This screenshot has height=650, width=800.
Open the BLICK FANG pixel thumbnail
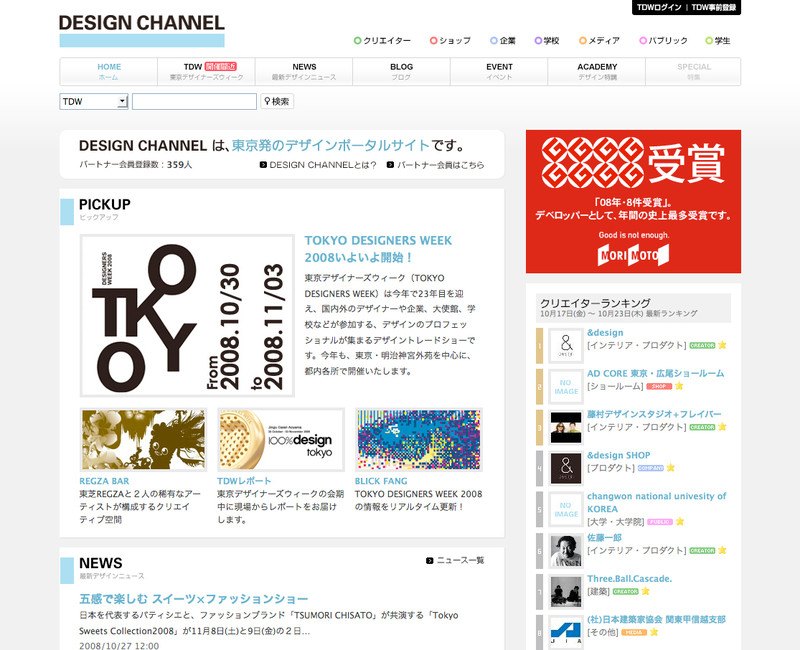click(x=419, y=439)
